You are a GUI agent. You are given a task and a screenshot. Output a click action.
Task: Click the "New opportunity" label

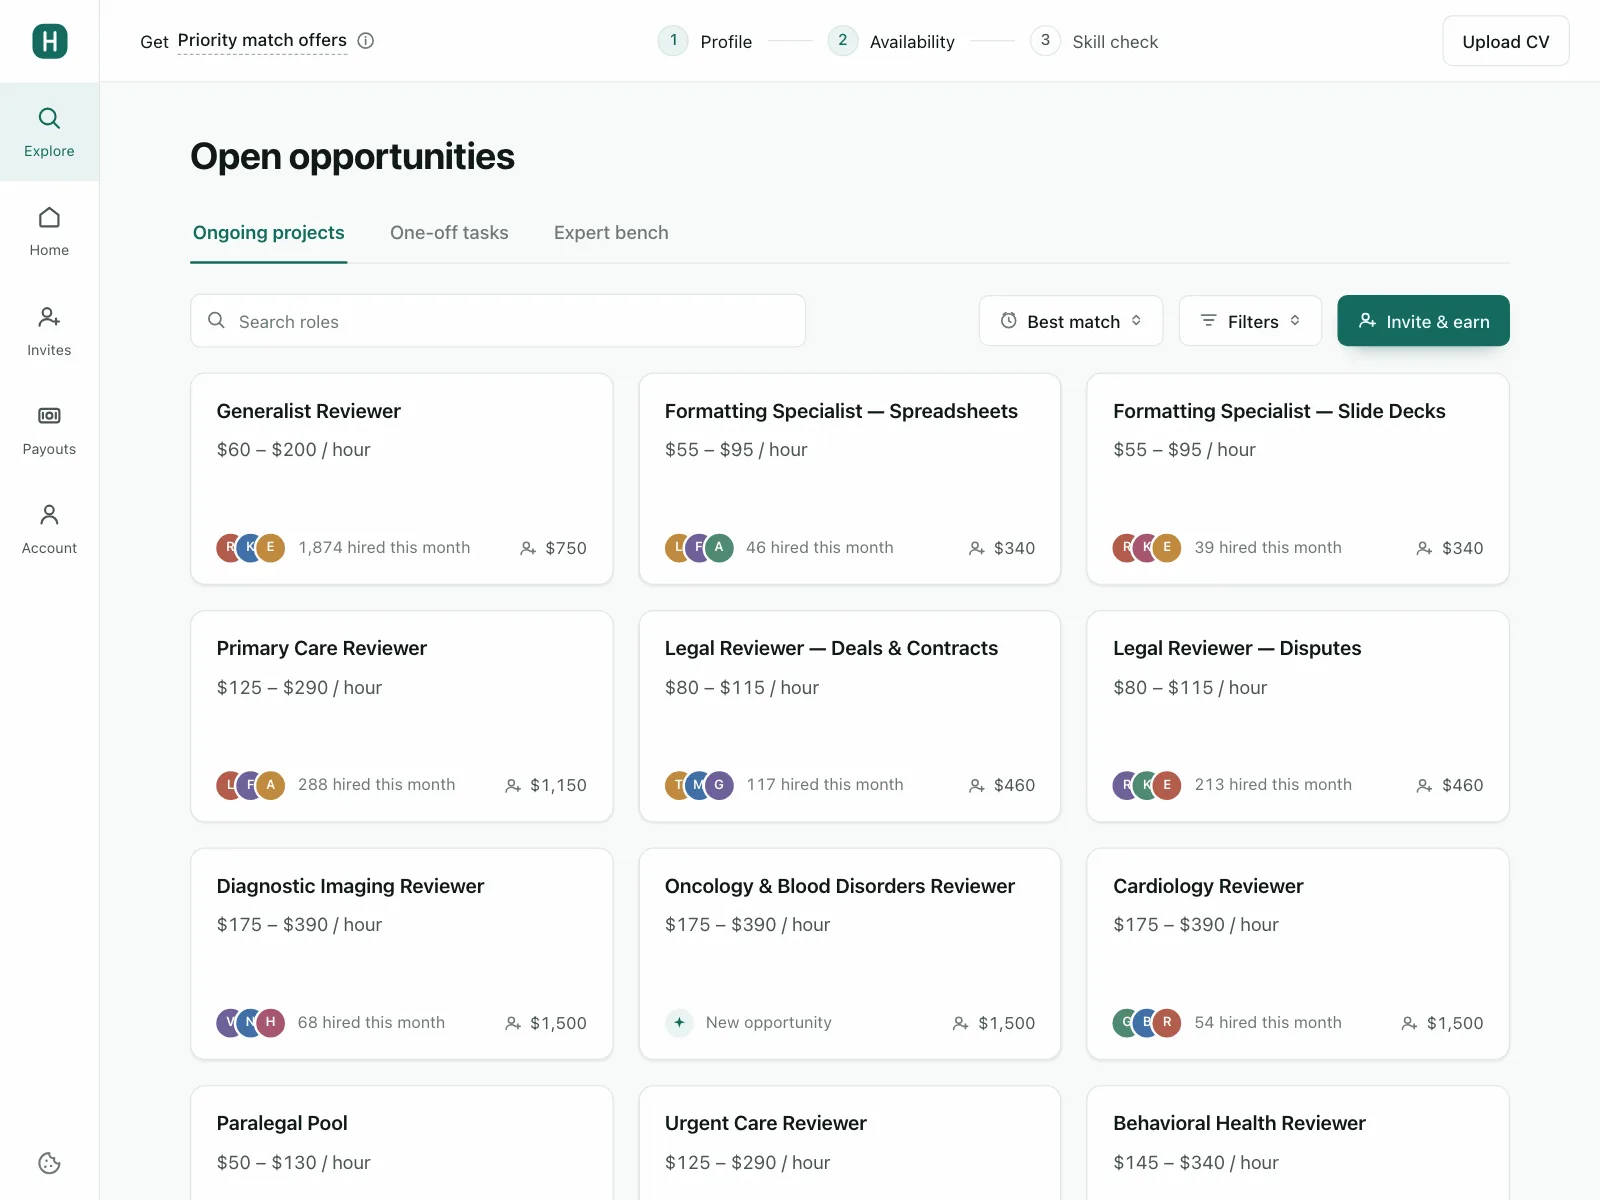768,1023
